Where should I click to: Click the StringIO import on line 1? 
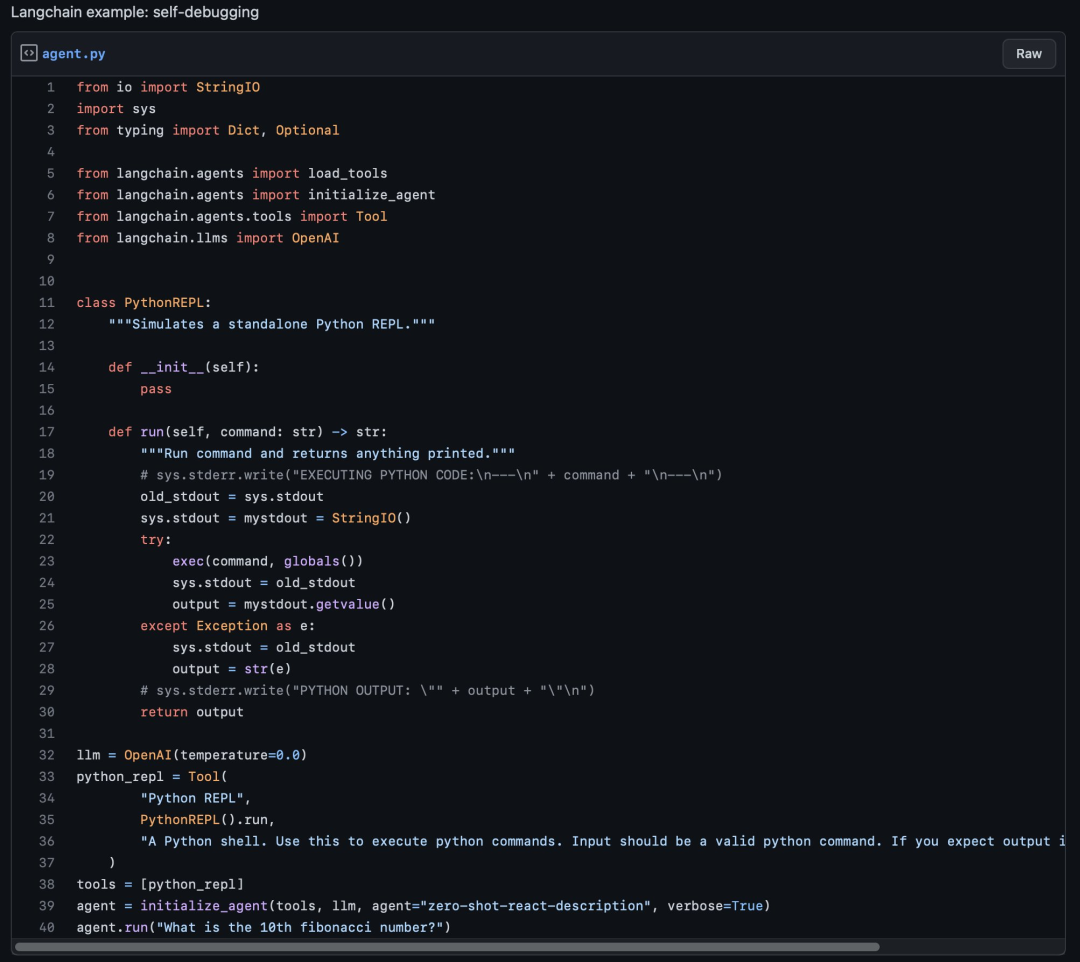(x=227, y=87)
